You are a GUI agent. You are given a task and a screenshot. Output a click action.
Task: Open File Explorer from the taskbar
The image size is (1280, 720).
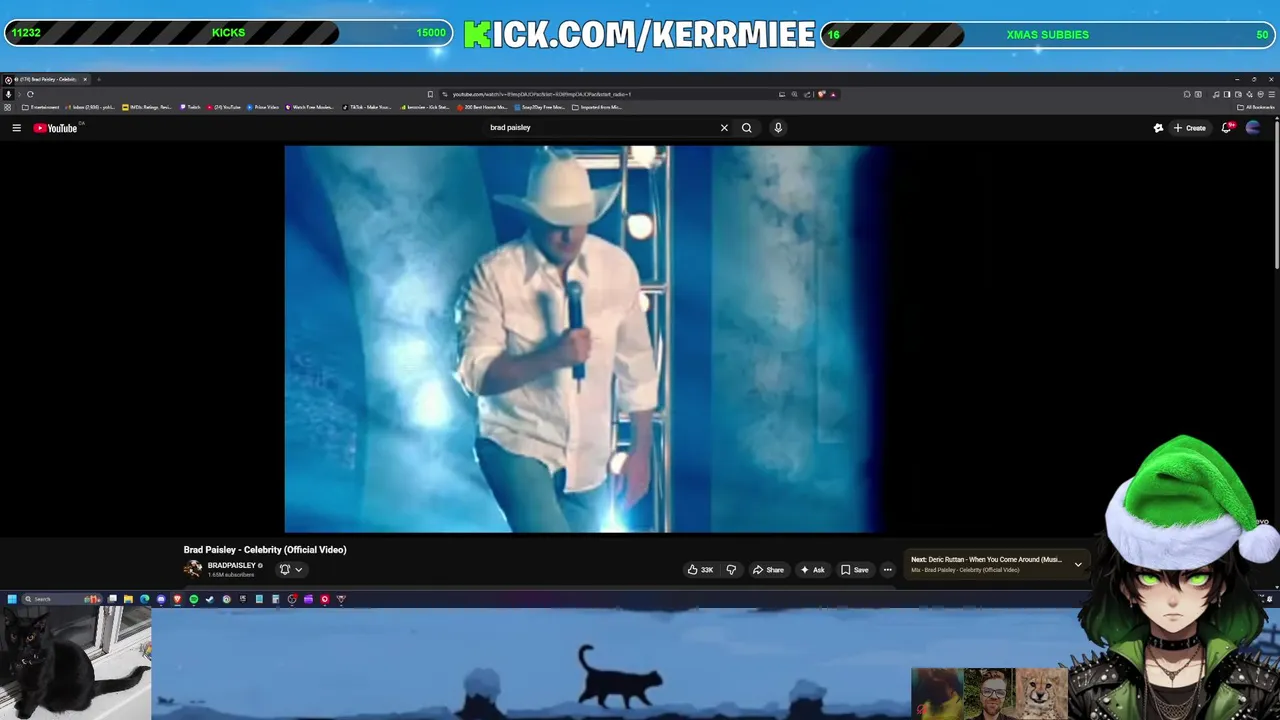128,599
